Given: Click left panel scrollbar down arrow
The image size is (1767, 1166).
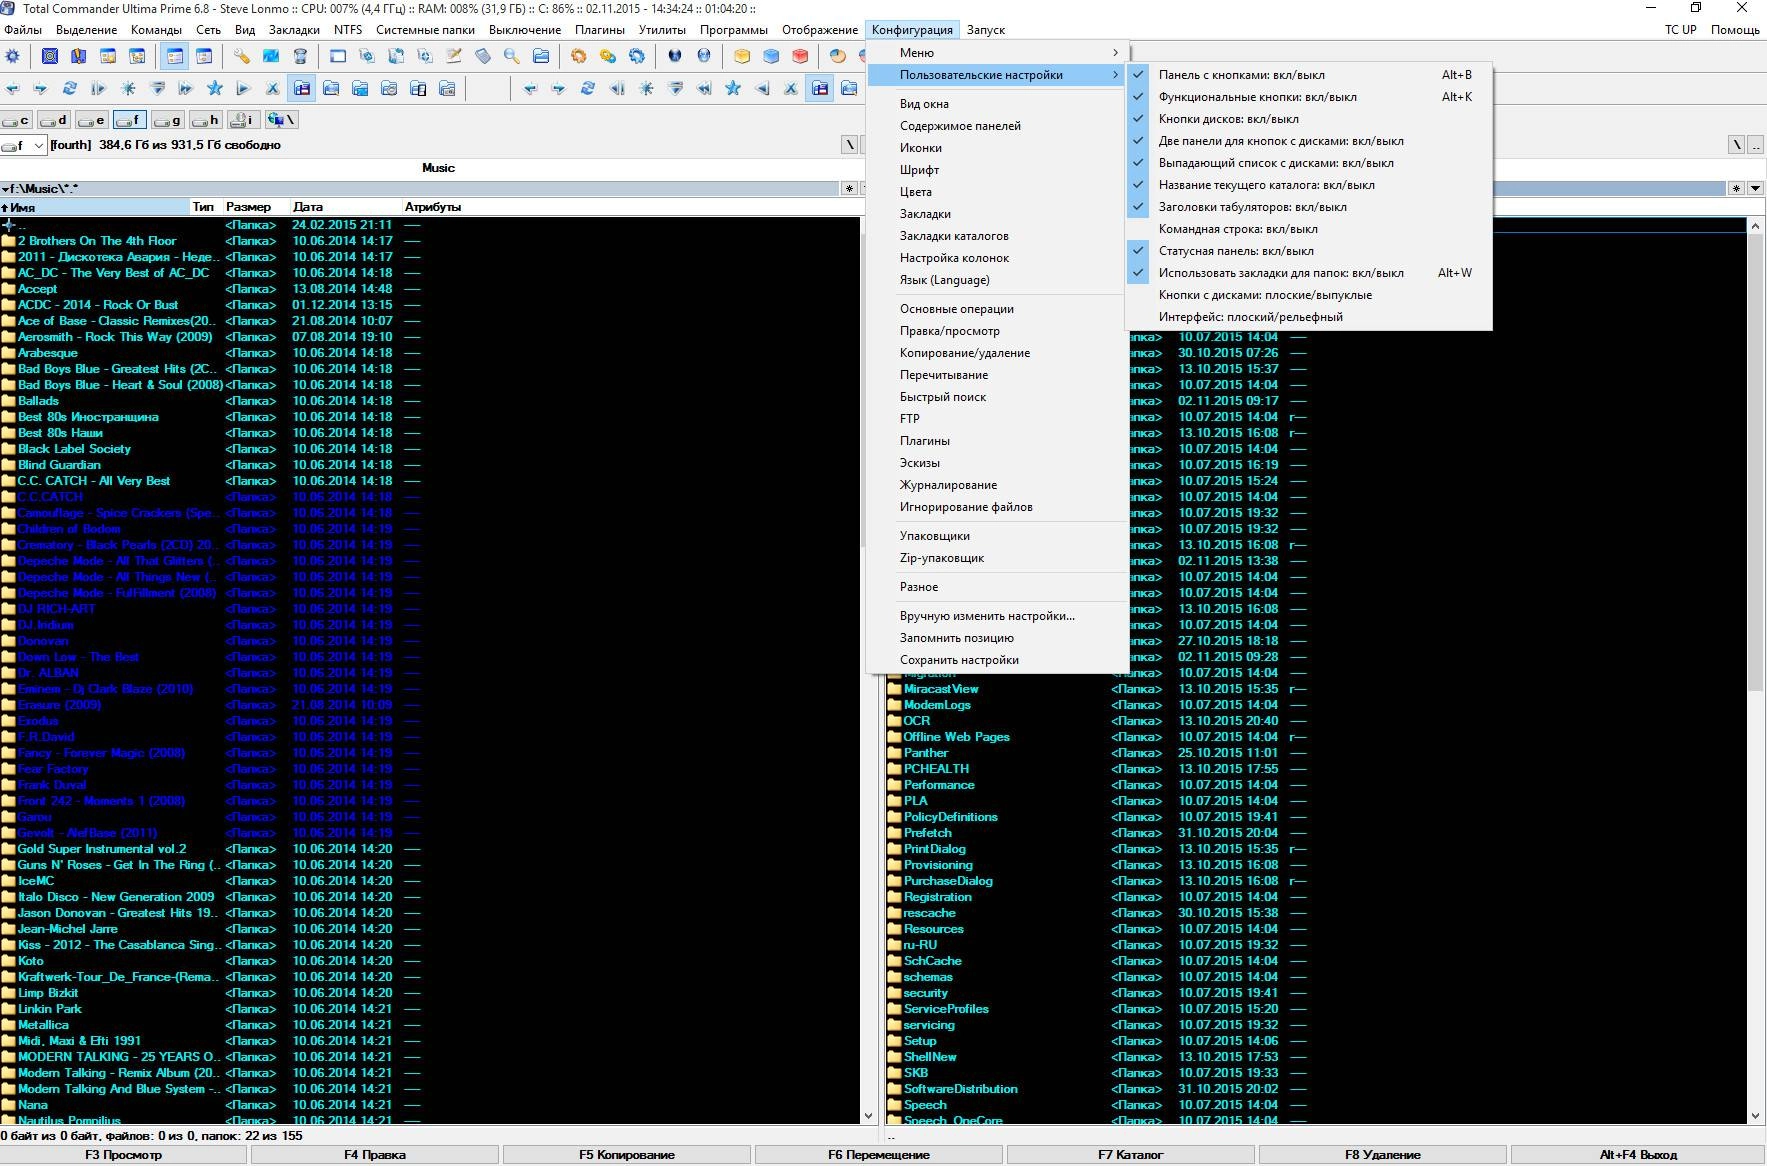Looking at the screenshot, I should pyautogui.click(x=867, y=1116).
